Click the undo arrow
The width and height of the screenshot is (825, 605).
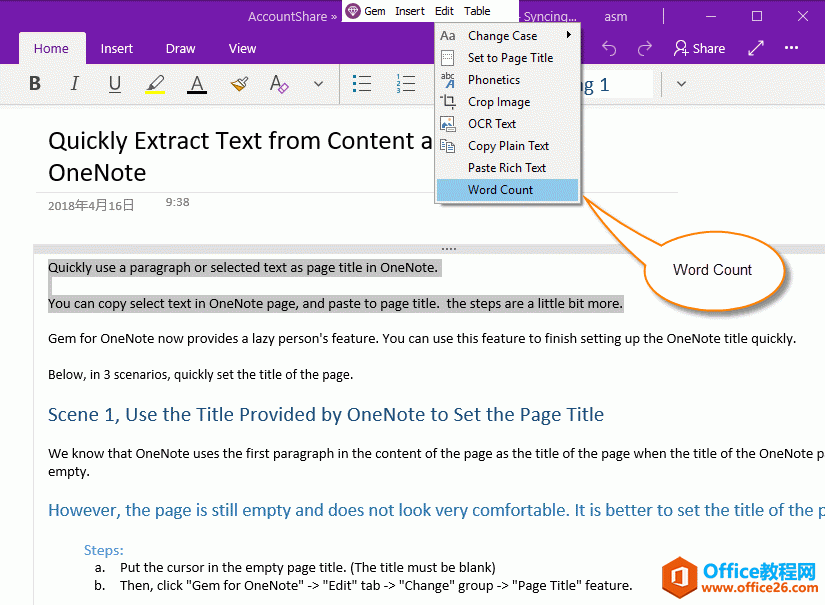609,48
